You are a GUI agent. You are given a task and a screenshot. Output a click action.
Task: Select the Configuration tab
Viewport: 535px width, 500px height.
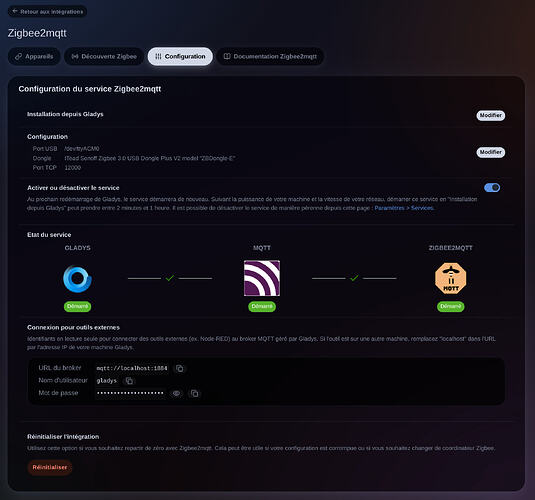[180, 56]
